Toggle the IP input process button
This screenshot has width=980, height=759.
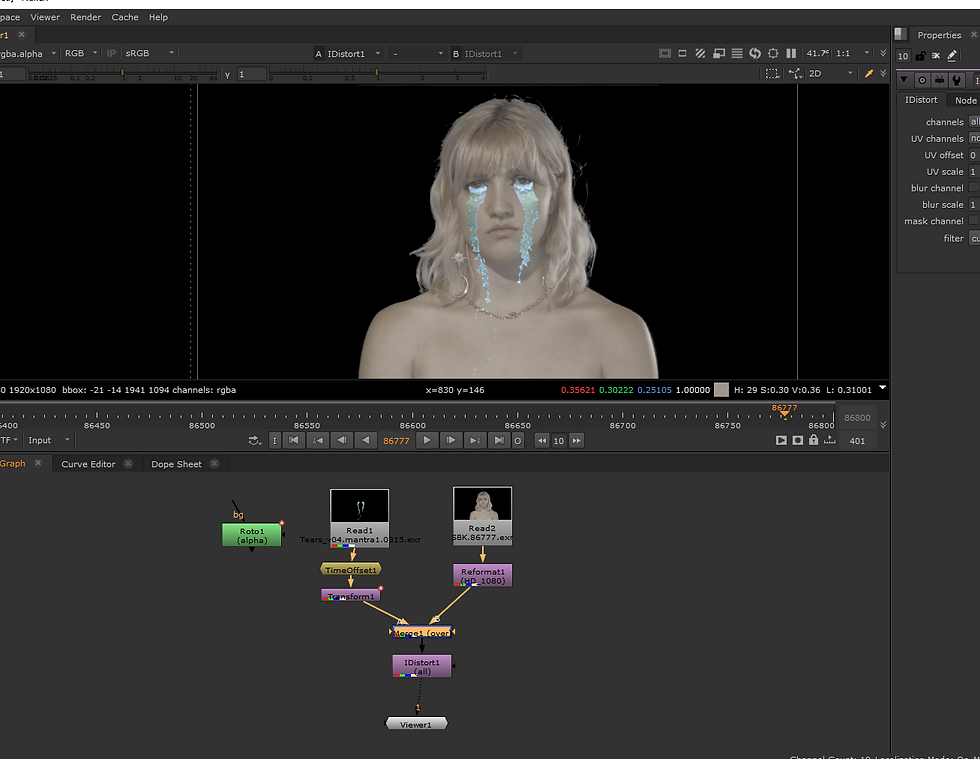(111, 53)
